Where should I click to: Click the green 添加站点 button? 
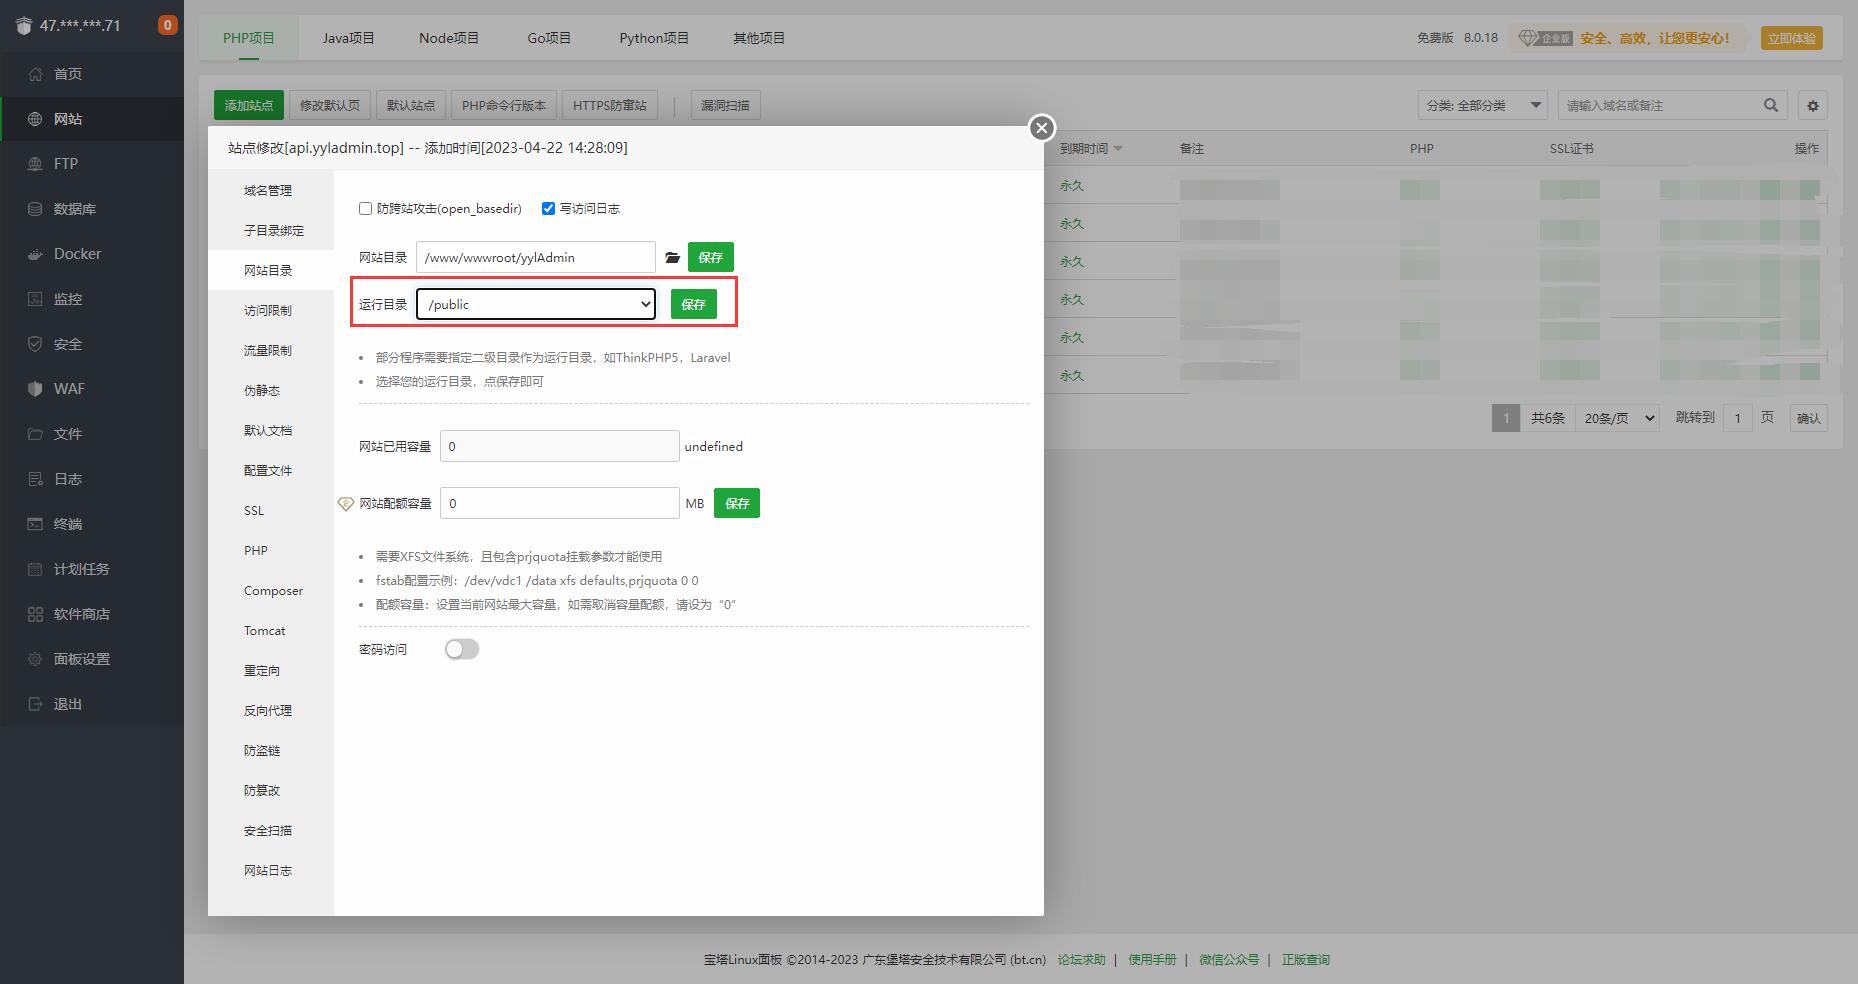click(249, 105)
